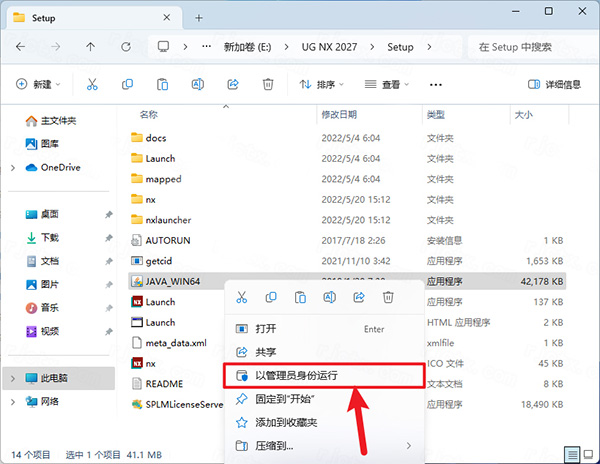This screenshot has height=464, width=600.
Task: Open a new tab with plus button
Action: [199, 17]
